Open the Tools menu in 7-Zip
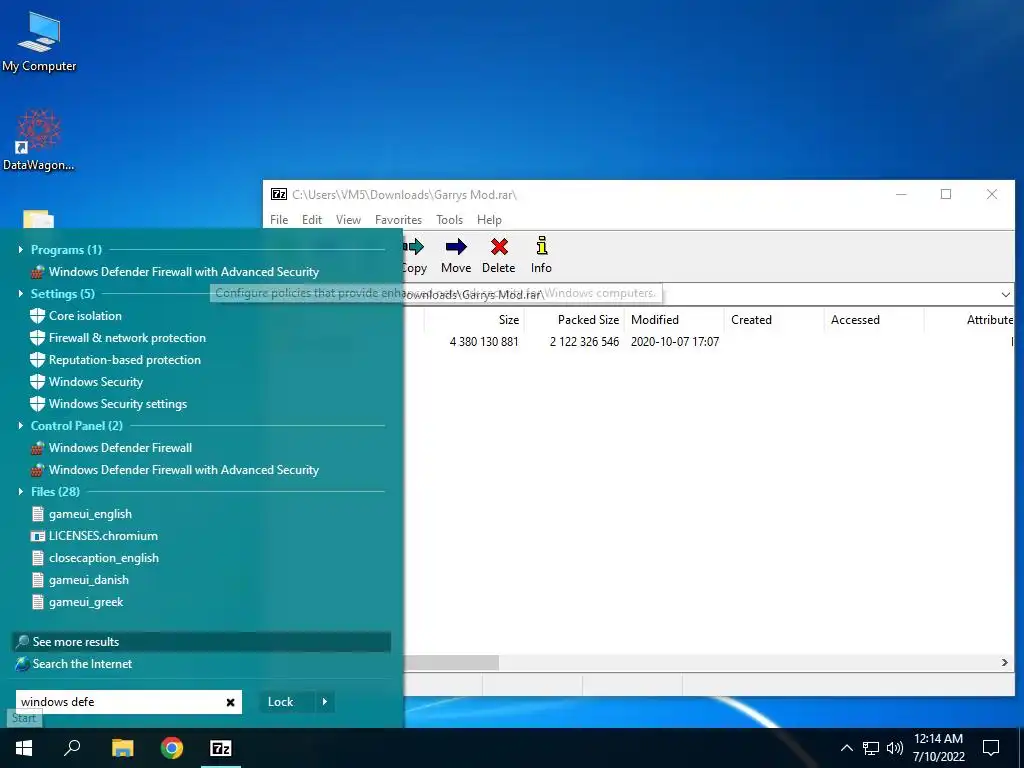This screenshot has height=768, width=1024. 449,220
